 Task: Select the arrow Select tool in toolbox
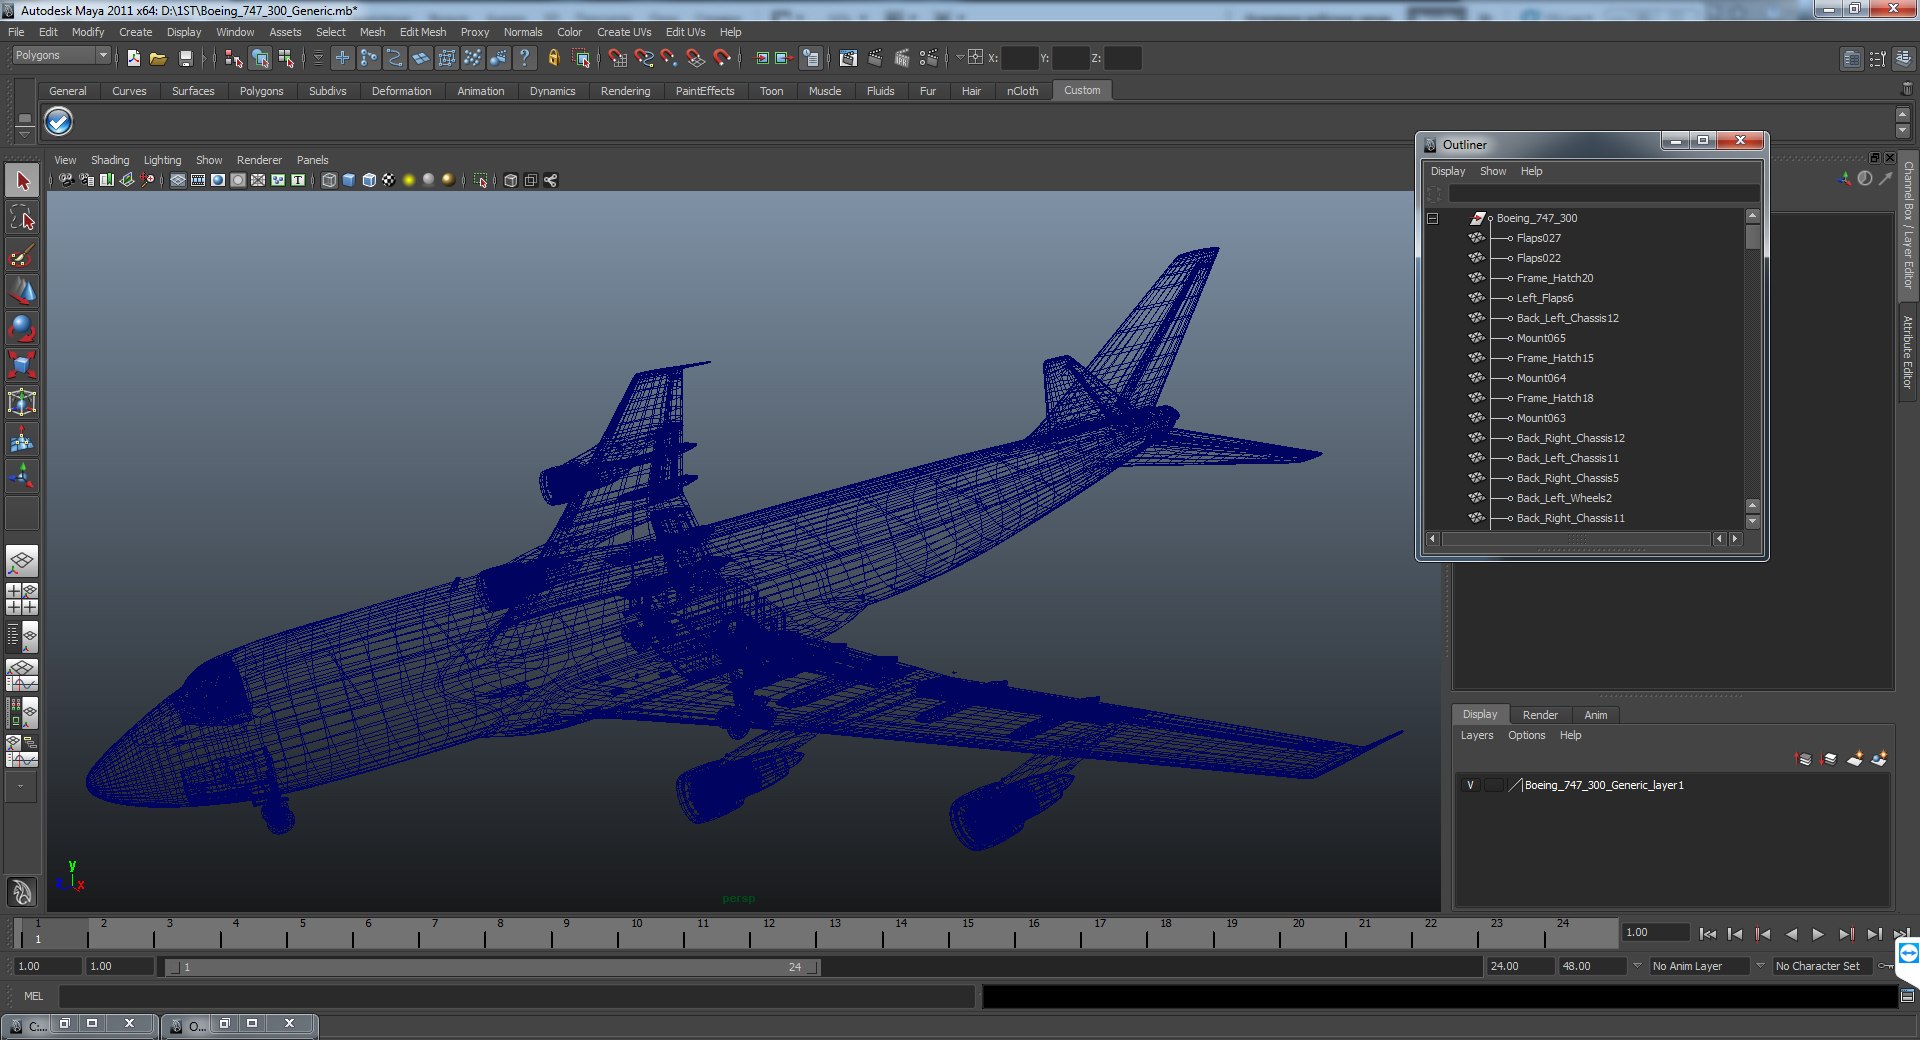(x=22, y=181)
